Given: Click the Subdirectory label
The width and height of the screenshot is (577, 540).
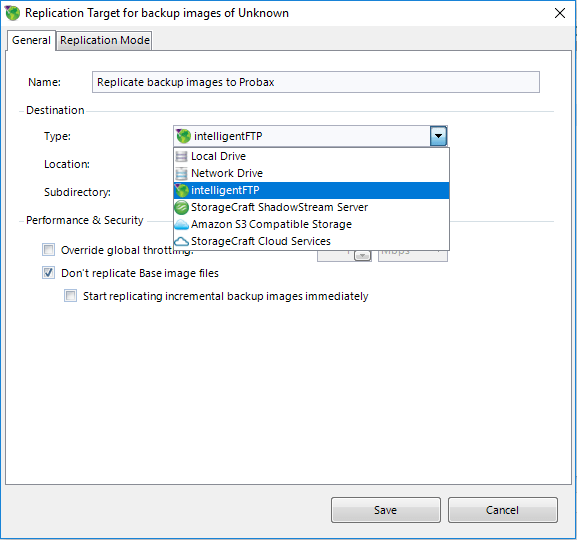Looking at the screenshot, I should 77,192.
